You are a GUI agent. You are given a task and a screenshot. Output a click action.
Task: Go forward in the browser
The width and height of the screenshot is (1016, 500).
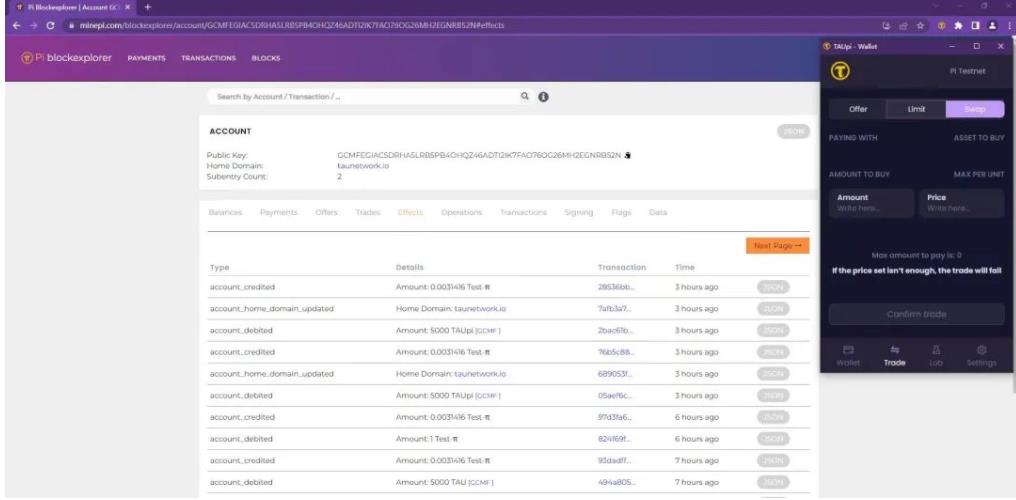[33, 25]
